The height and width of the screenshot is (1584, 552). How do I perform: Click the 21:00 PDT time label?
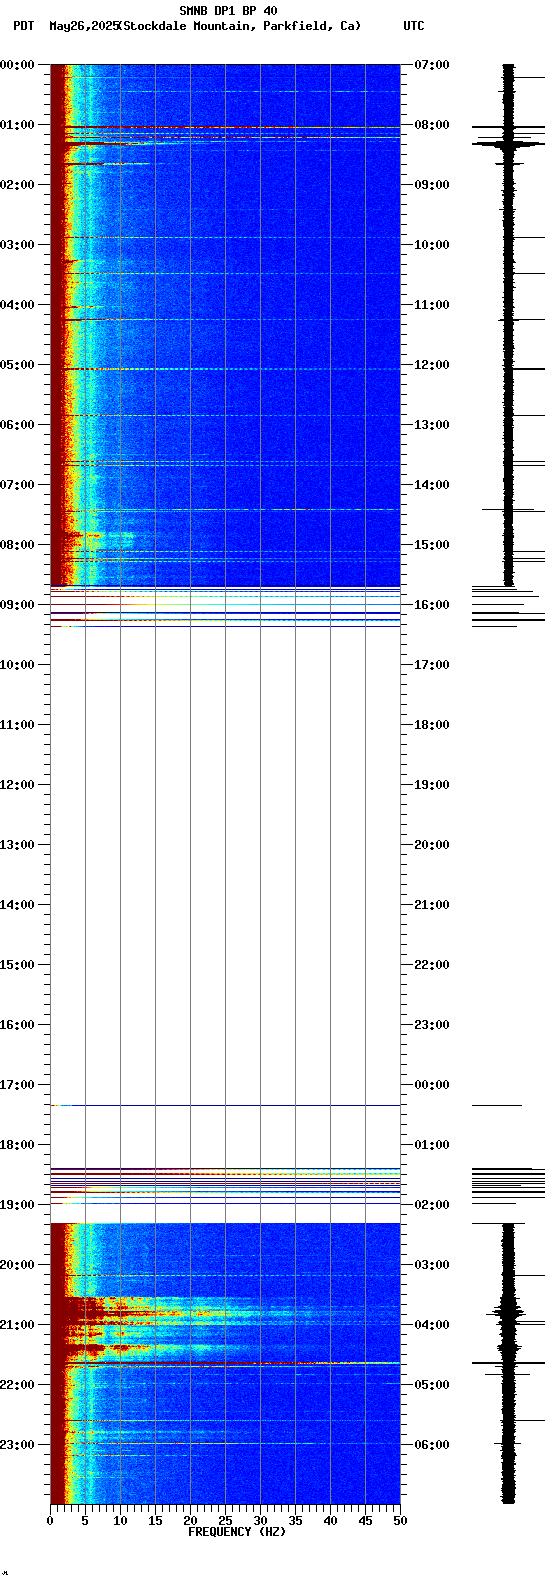(17, 1325)
